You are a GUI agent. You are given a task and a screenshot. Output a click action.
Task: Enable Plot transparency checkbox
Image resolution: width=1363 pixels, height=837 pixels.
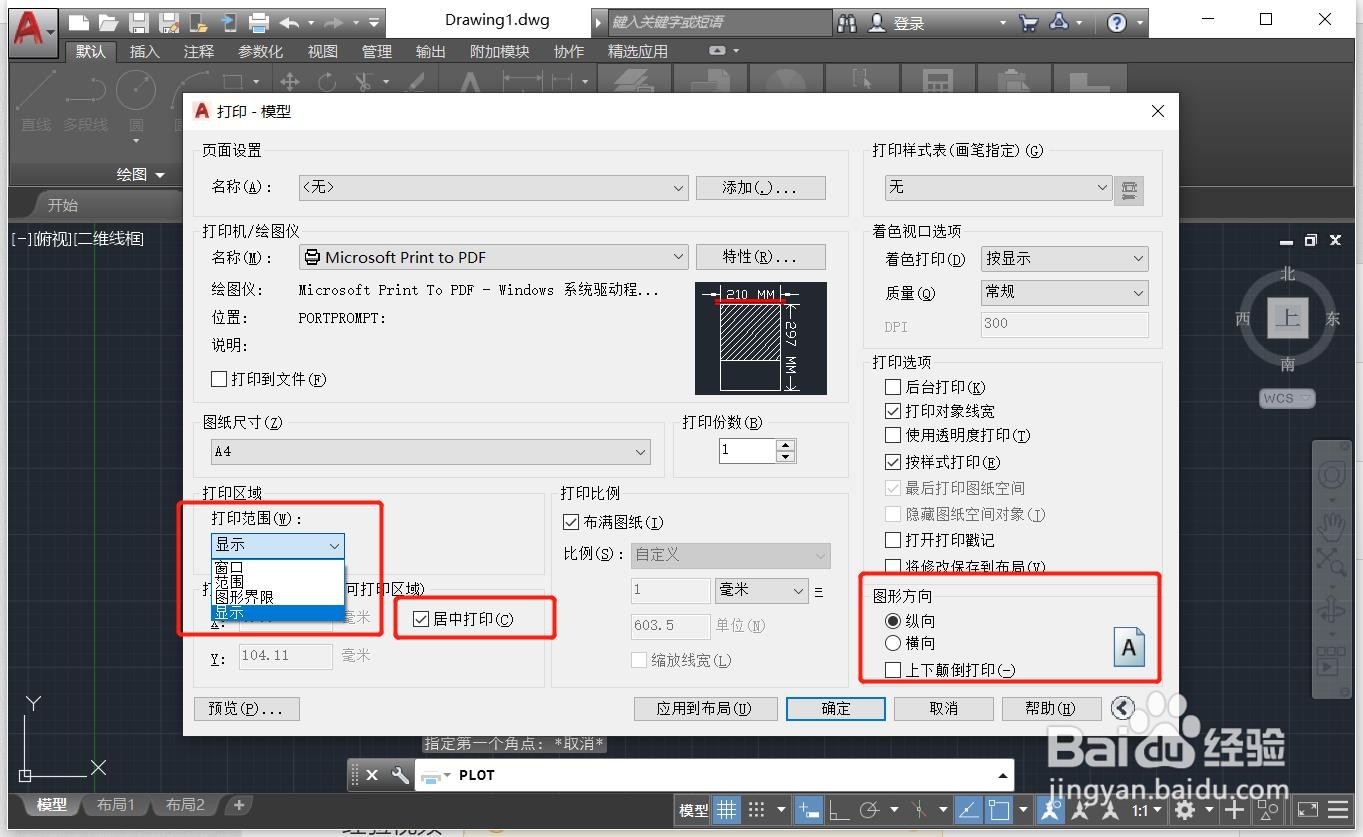893,435
